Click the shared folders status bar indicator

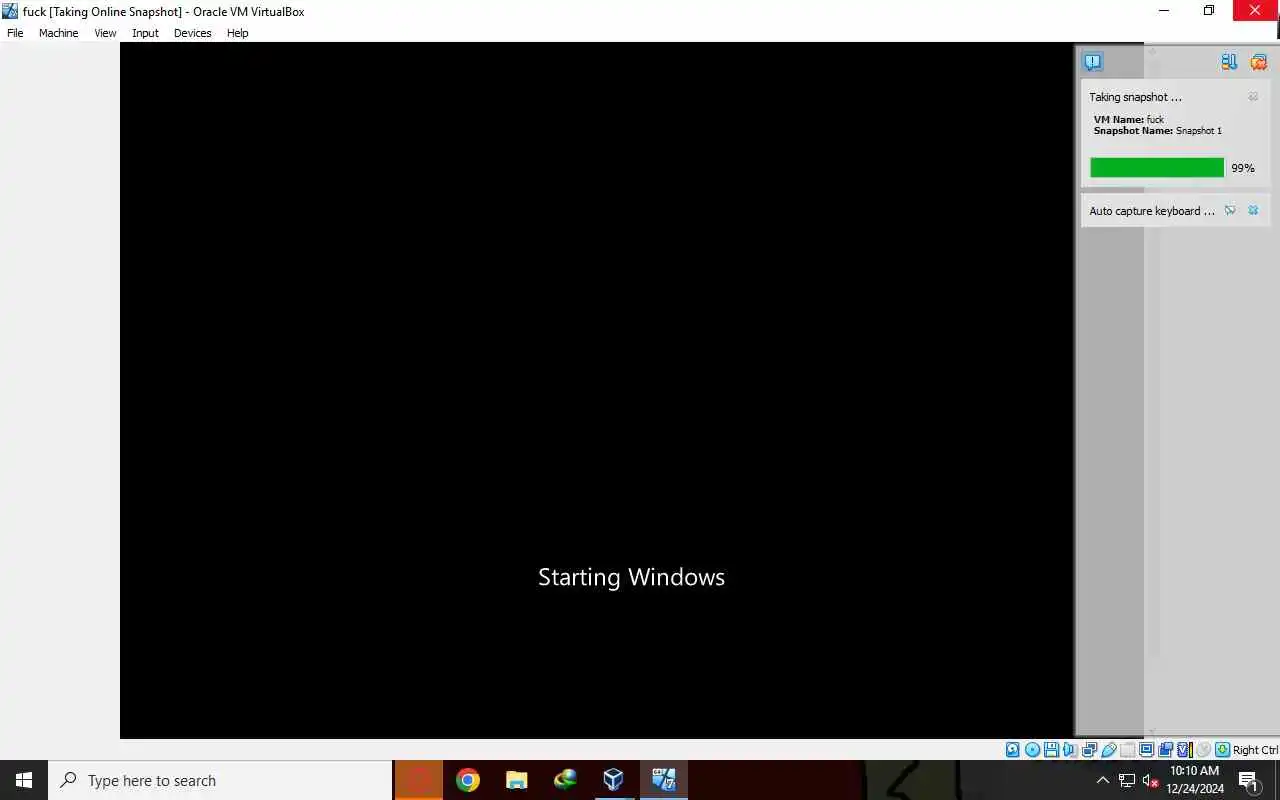click(1128, 750)
